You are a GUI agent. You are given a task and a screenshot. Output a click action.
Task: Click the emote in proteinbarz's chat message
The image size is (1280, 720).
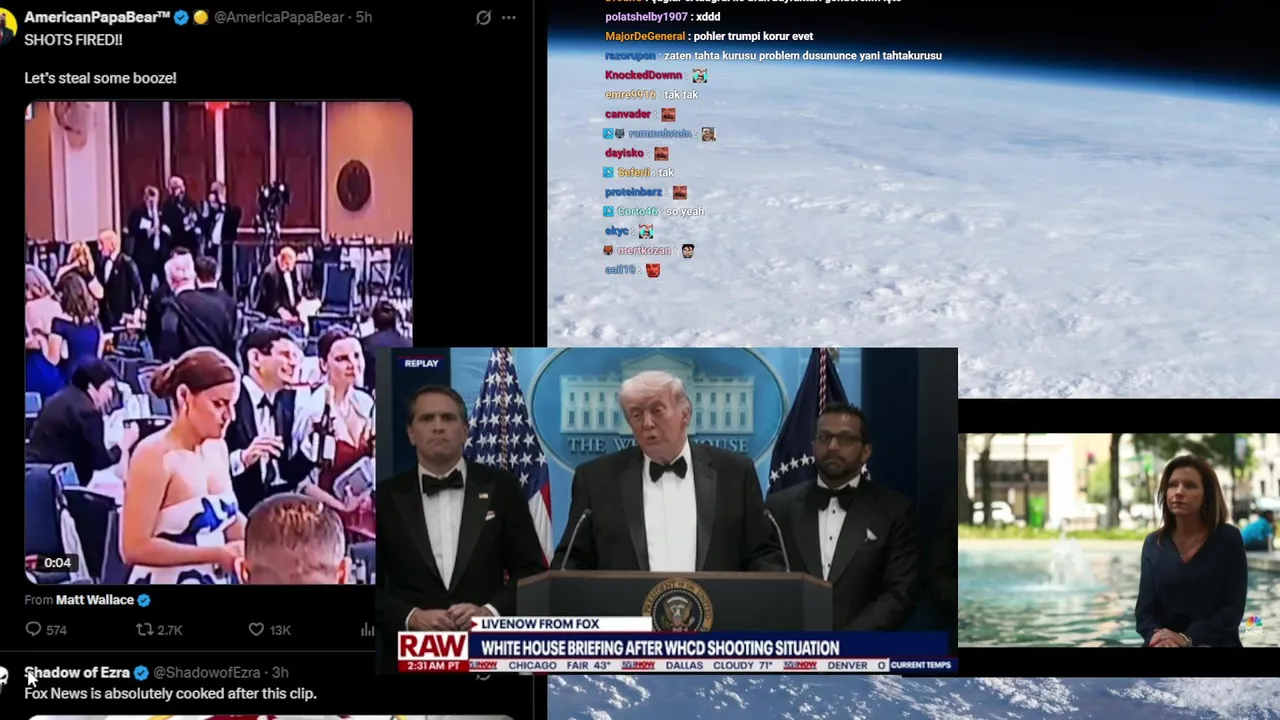pos(680,192)
